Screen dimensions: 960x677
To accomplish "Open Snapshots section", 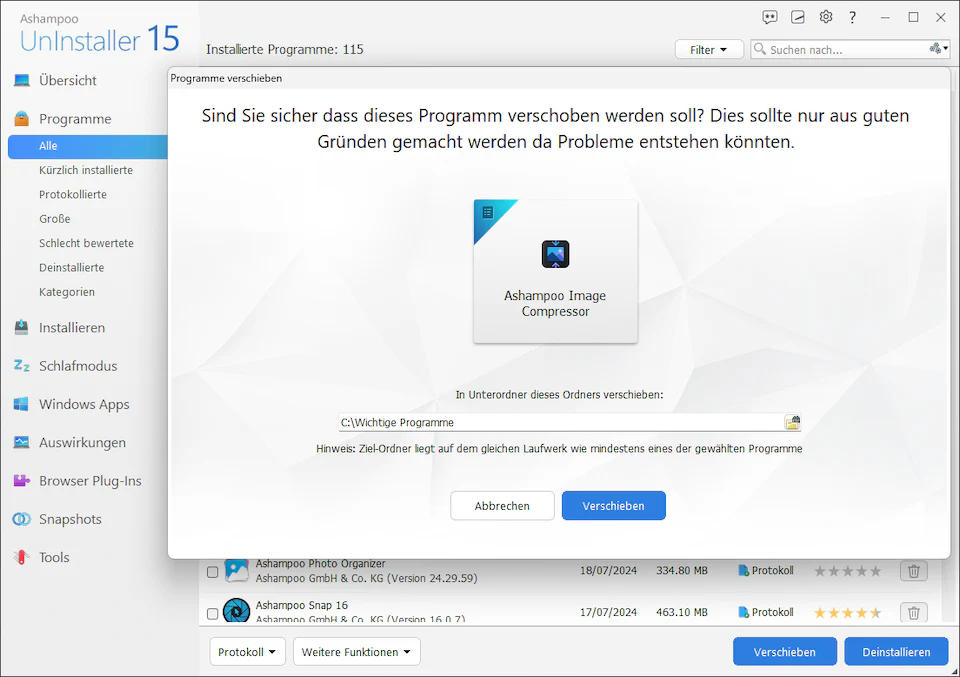I will 70,519.
